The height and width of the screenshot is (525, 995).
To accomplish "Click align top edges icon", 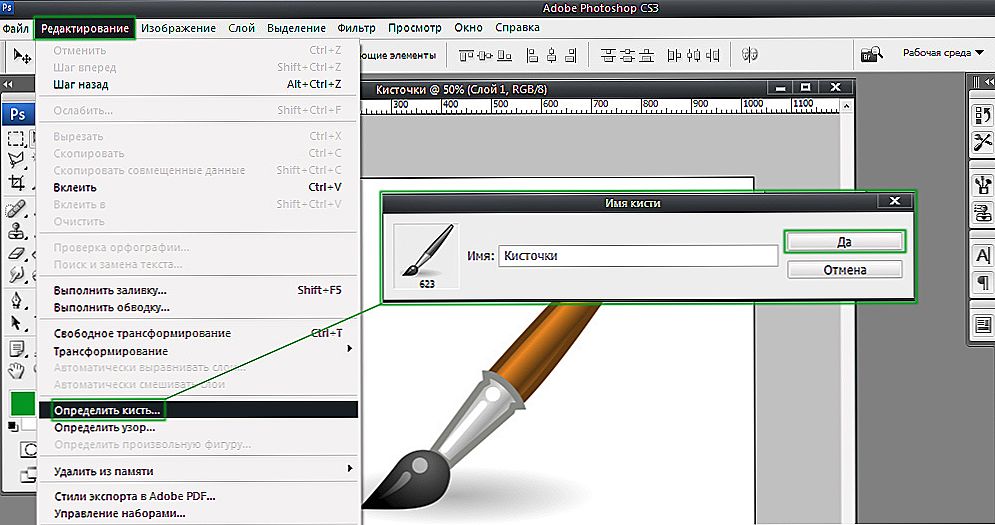I will pos(466,56).
